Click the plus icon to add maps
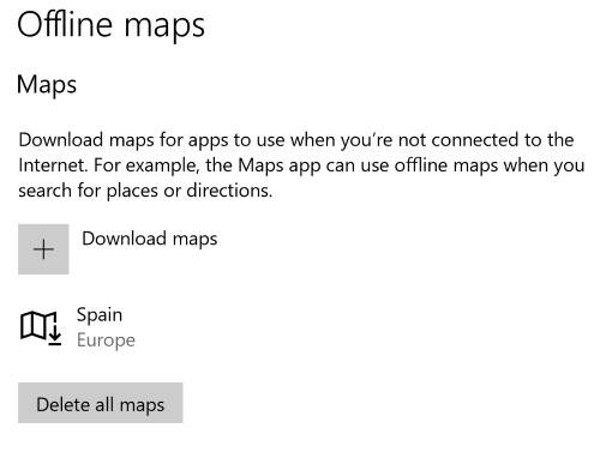600x452 pixels. click(x=43, y=249)
